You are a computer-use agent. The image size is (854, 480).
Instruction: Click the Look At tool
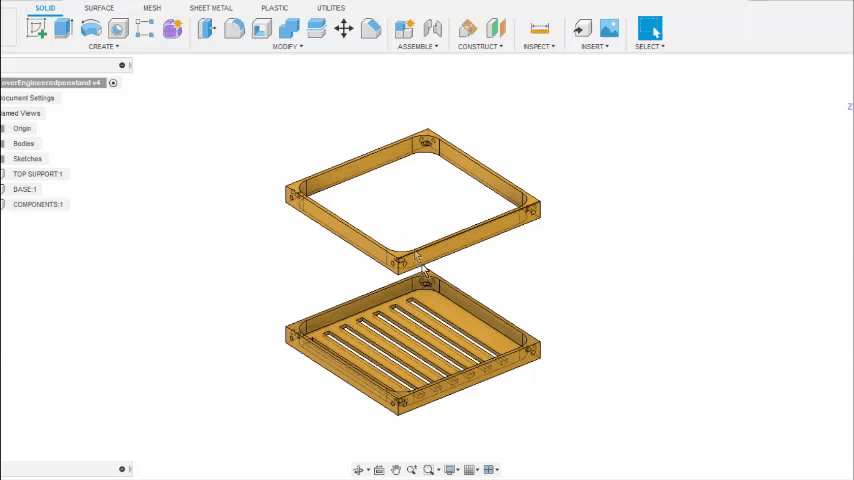point(379,470)
